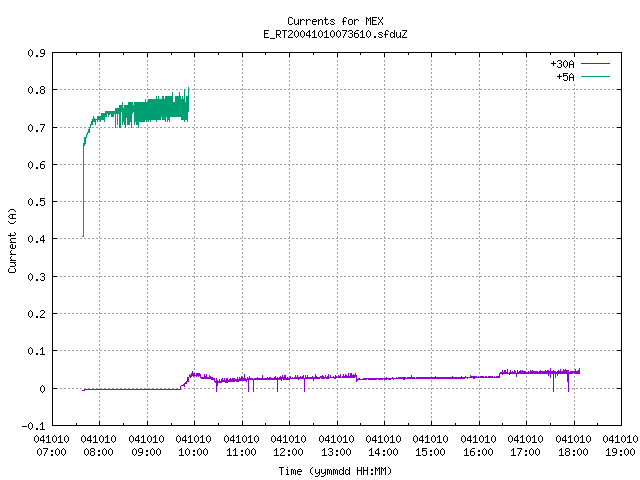
Task: Click the green +5A noisy band near 0.75 A
Action: pos(155,109)
